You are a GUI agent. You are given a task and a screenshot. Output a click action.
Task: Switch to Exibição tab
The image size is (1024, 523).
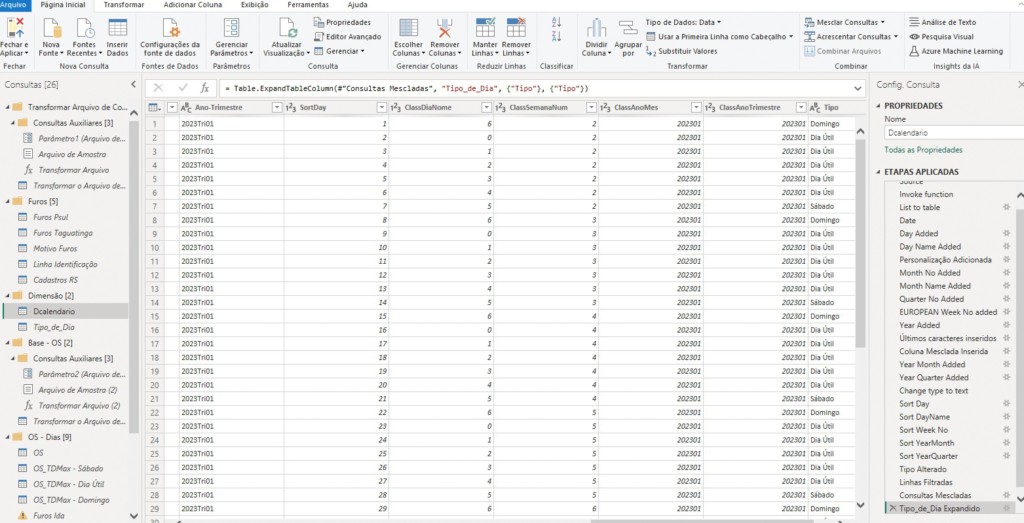(x=255, y=5)
